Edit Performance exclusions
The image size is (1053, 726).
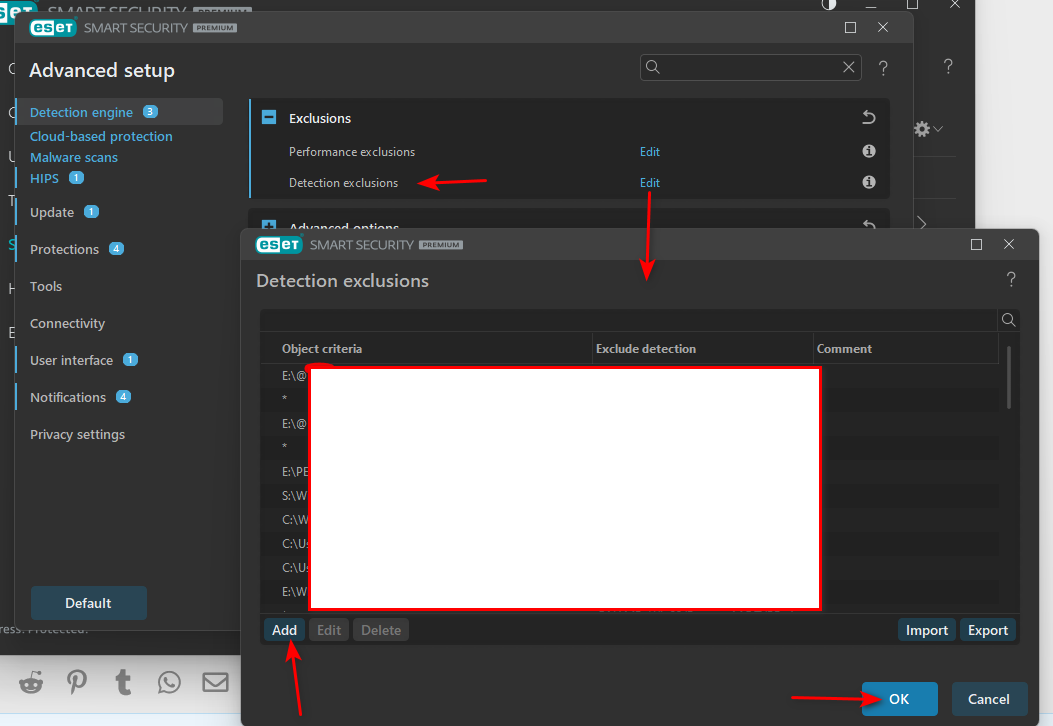pyautogui.click(x=649, y=152)
